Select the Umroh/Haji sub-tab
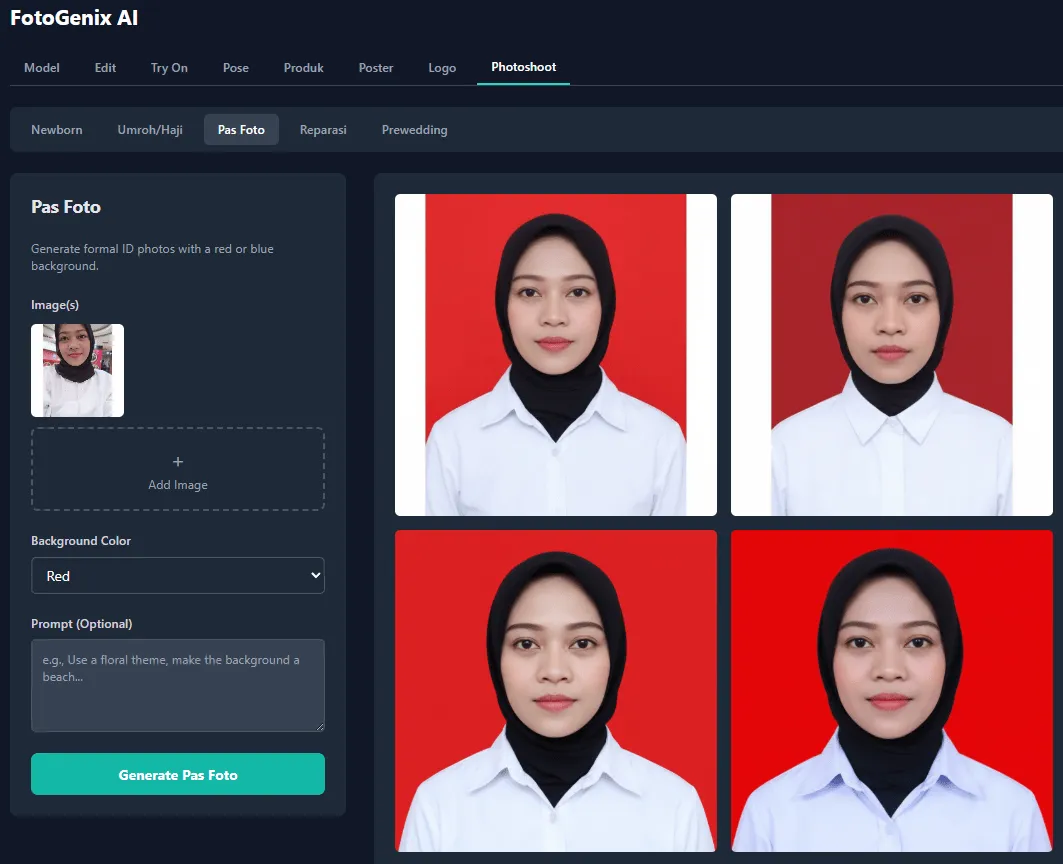 pos(150,130)
